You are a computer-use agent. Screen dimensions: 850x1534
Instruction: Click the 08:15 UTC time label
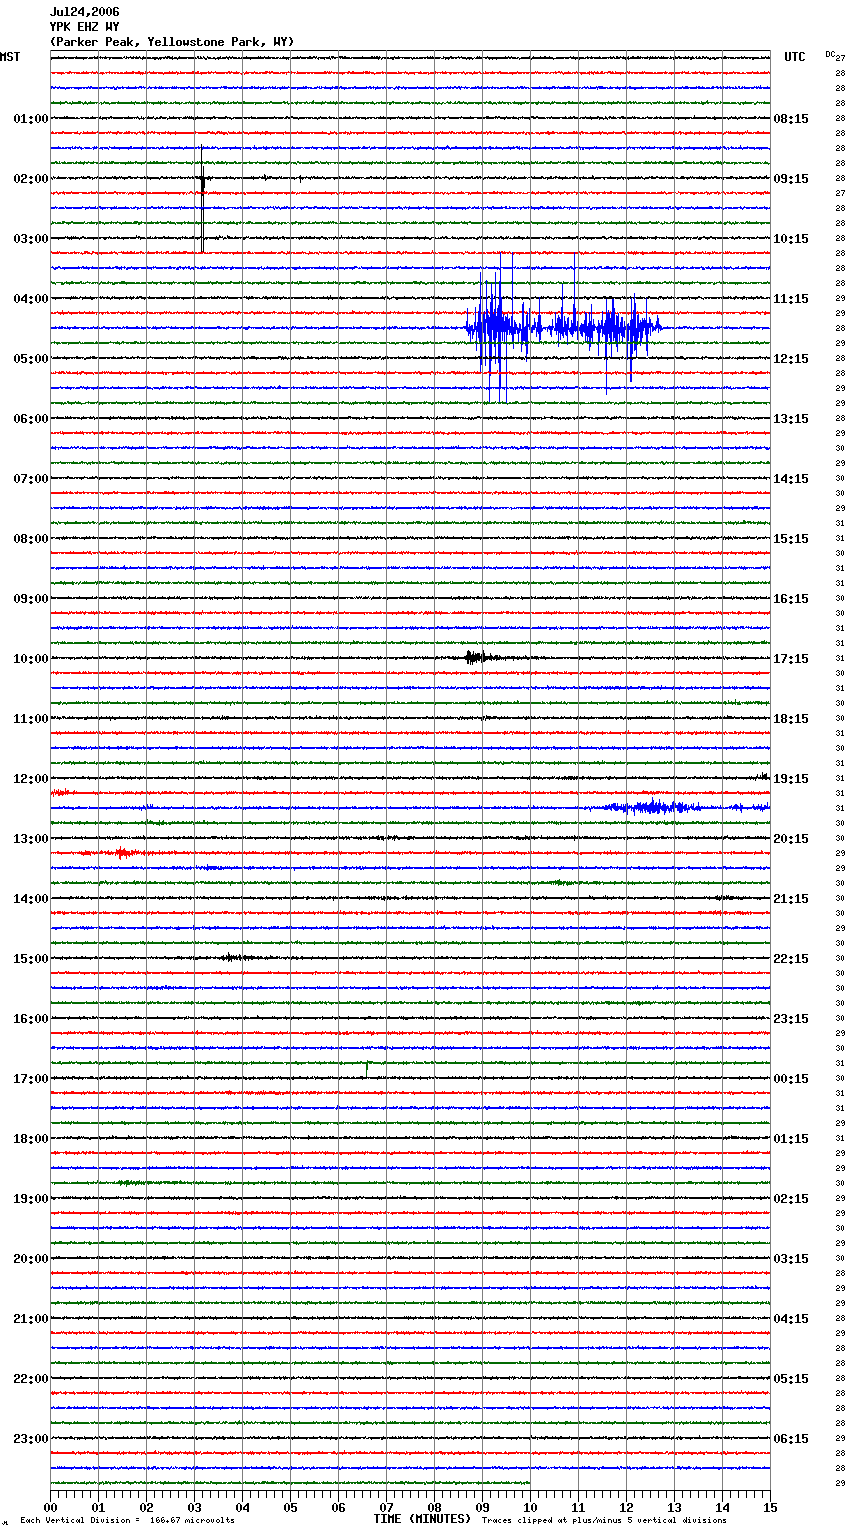point(791,119)
